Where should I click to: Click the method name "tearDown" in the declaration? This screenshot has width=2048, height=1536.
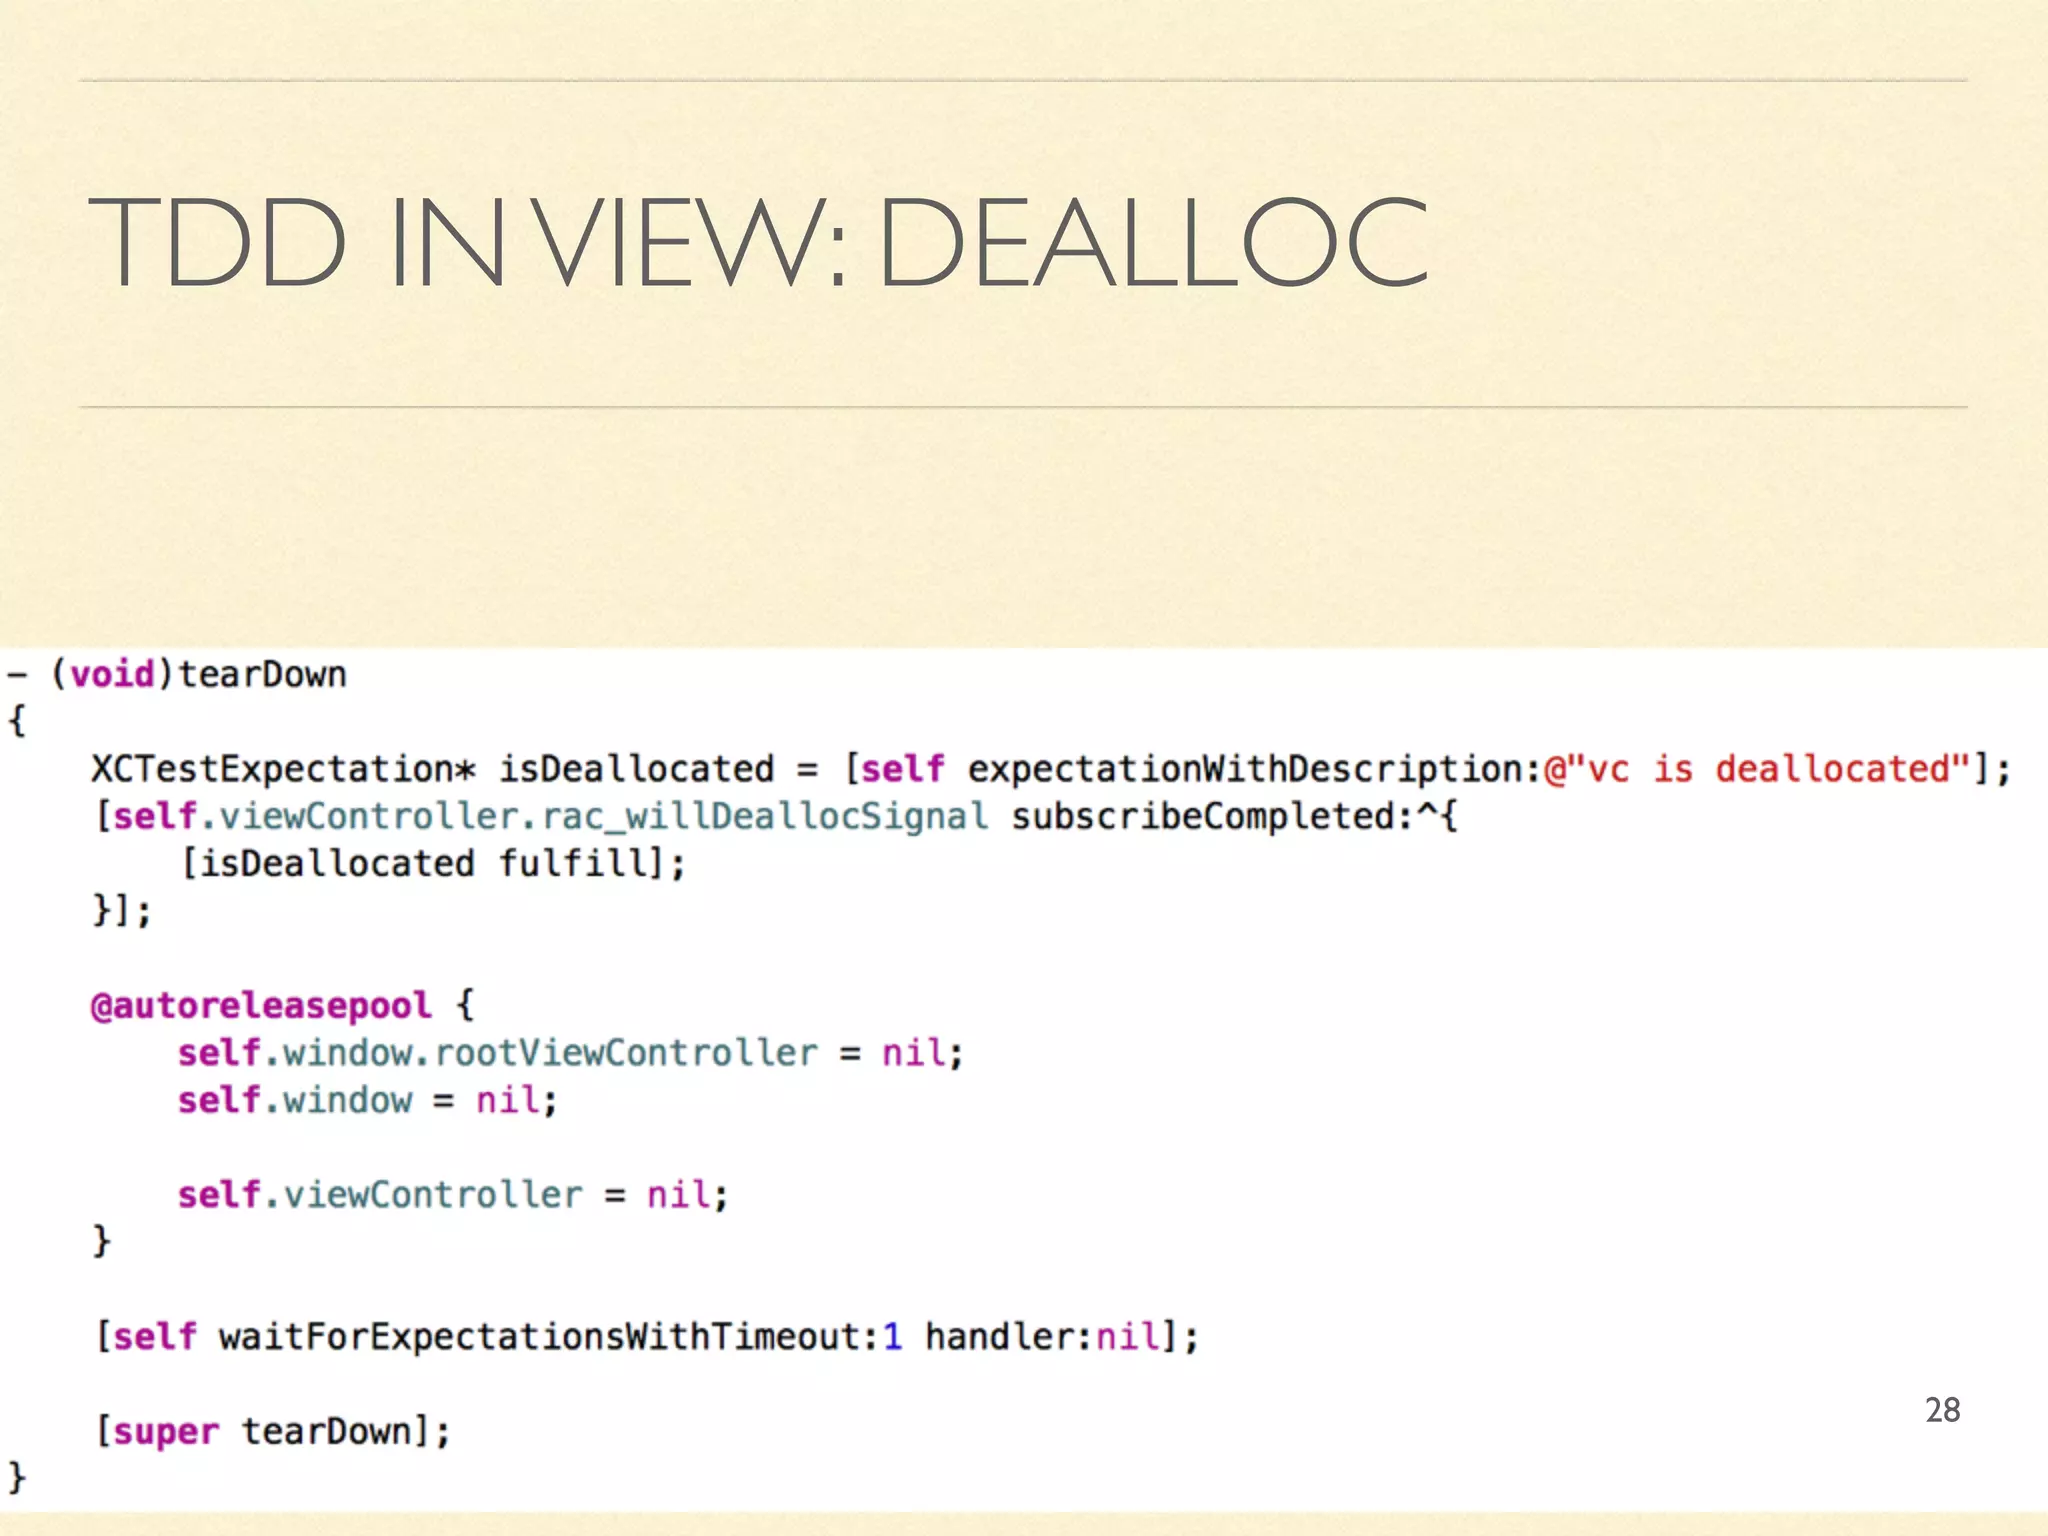click(x=262, y=675)
